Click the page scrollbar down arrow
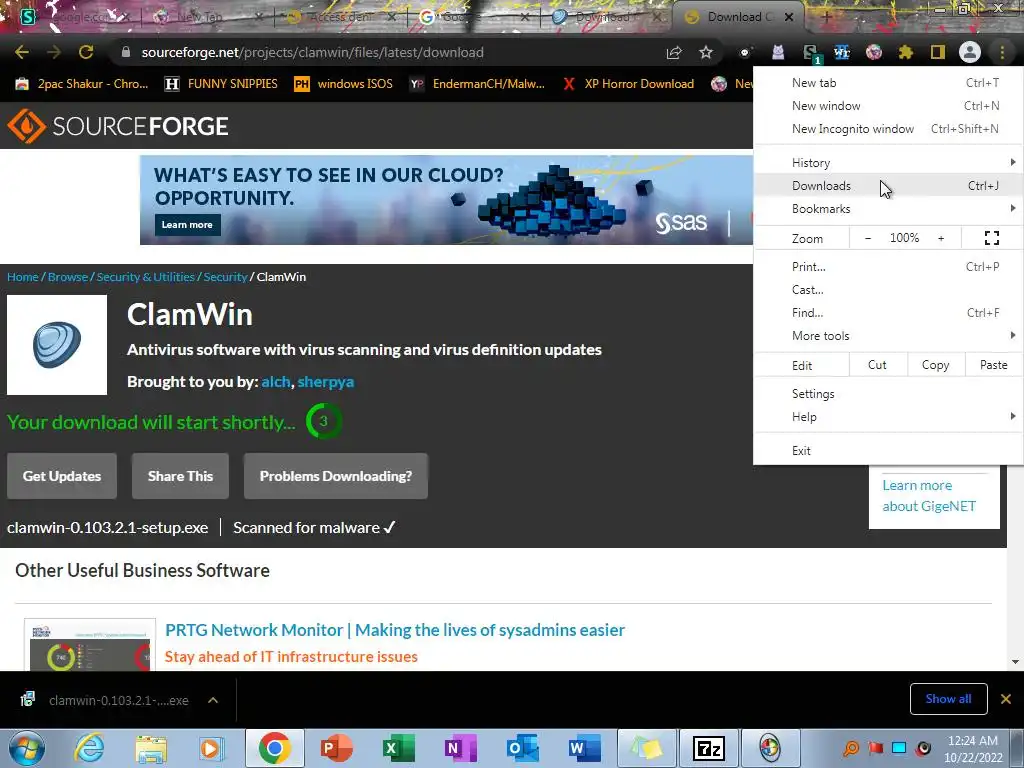The width and height of the screenshot is (1024, 768). tap(1015, 662)
